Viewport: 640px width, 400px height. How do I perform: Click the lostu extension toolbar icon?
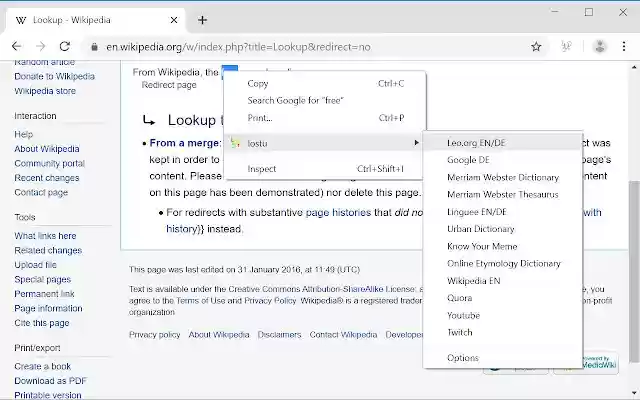click(566, 47)
